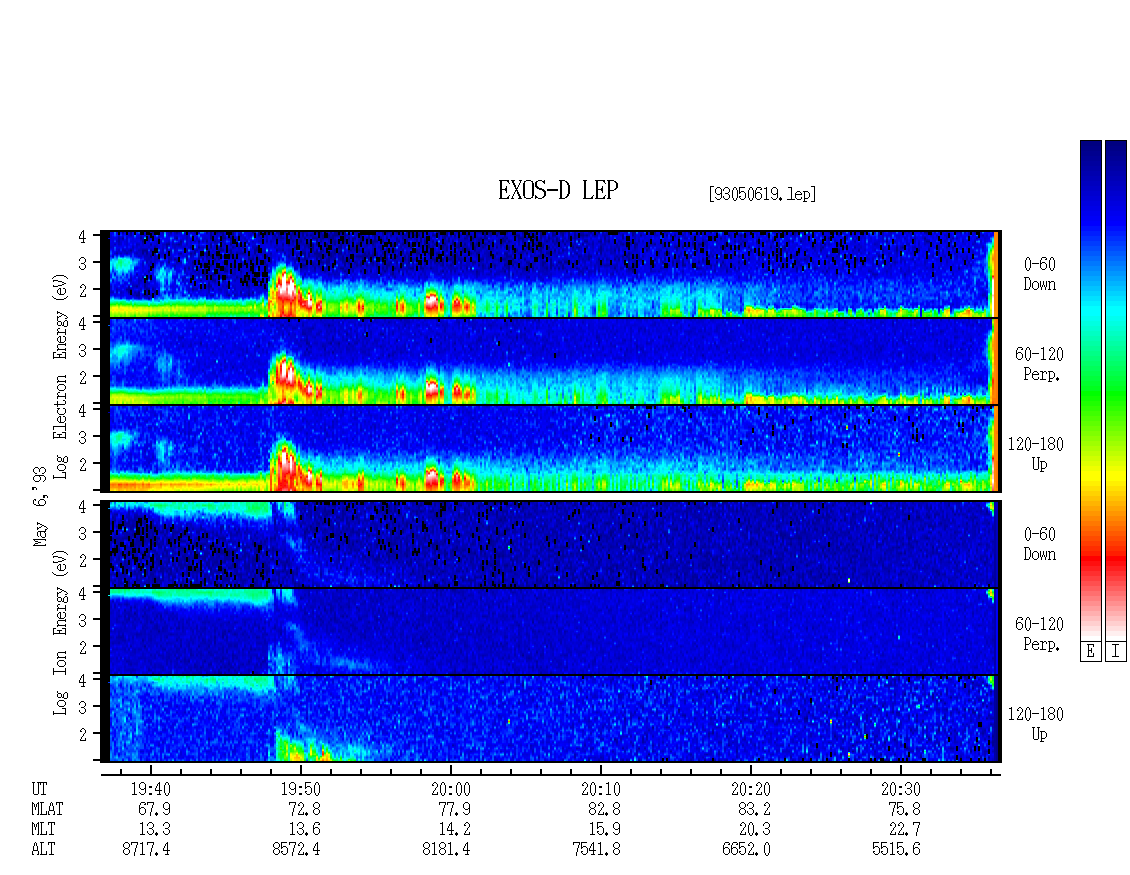Image resolution: width=1130 pixels, height=875 pixels.
Task: Click the ALT row label
Action: pos(43,850)
